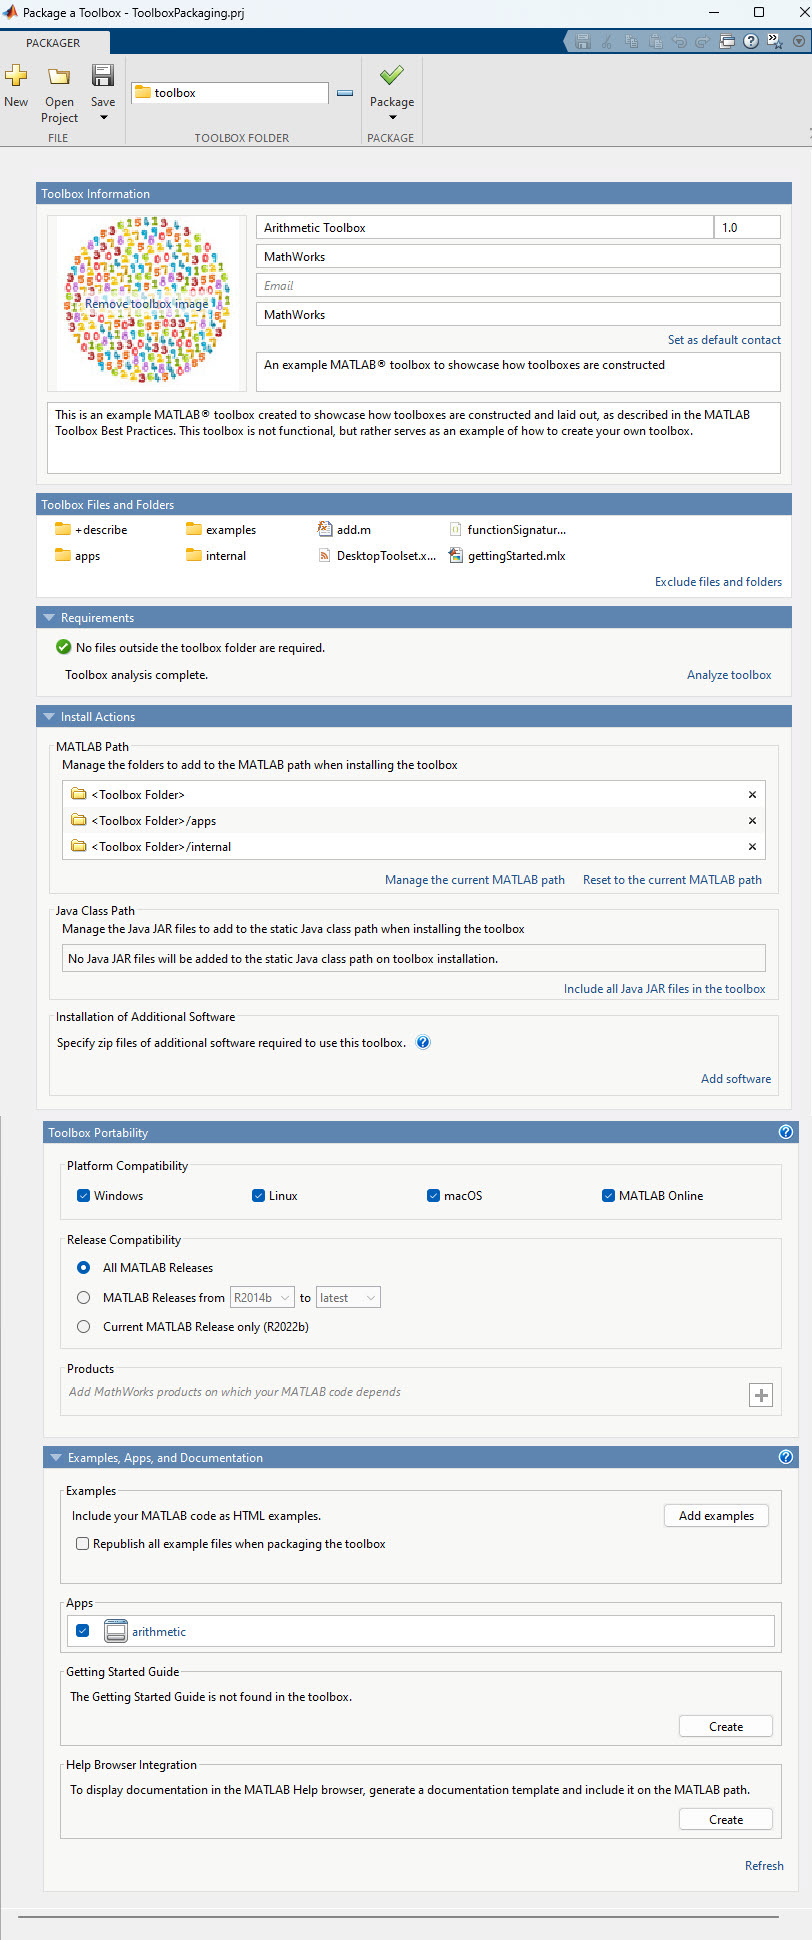Open the R2014b release dropdown

262,1298
